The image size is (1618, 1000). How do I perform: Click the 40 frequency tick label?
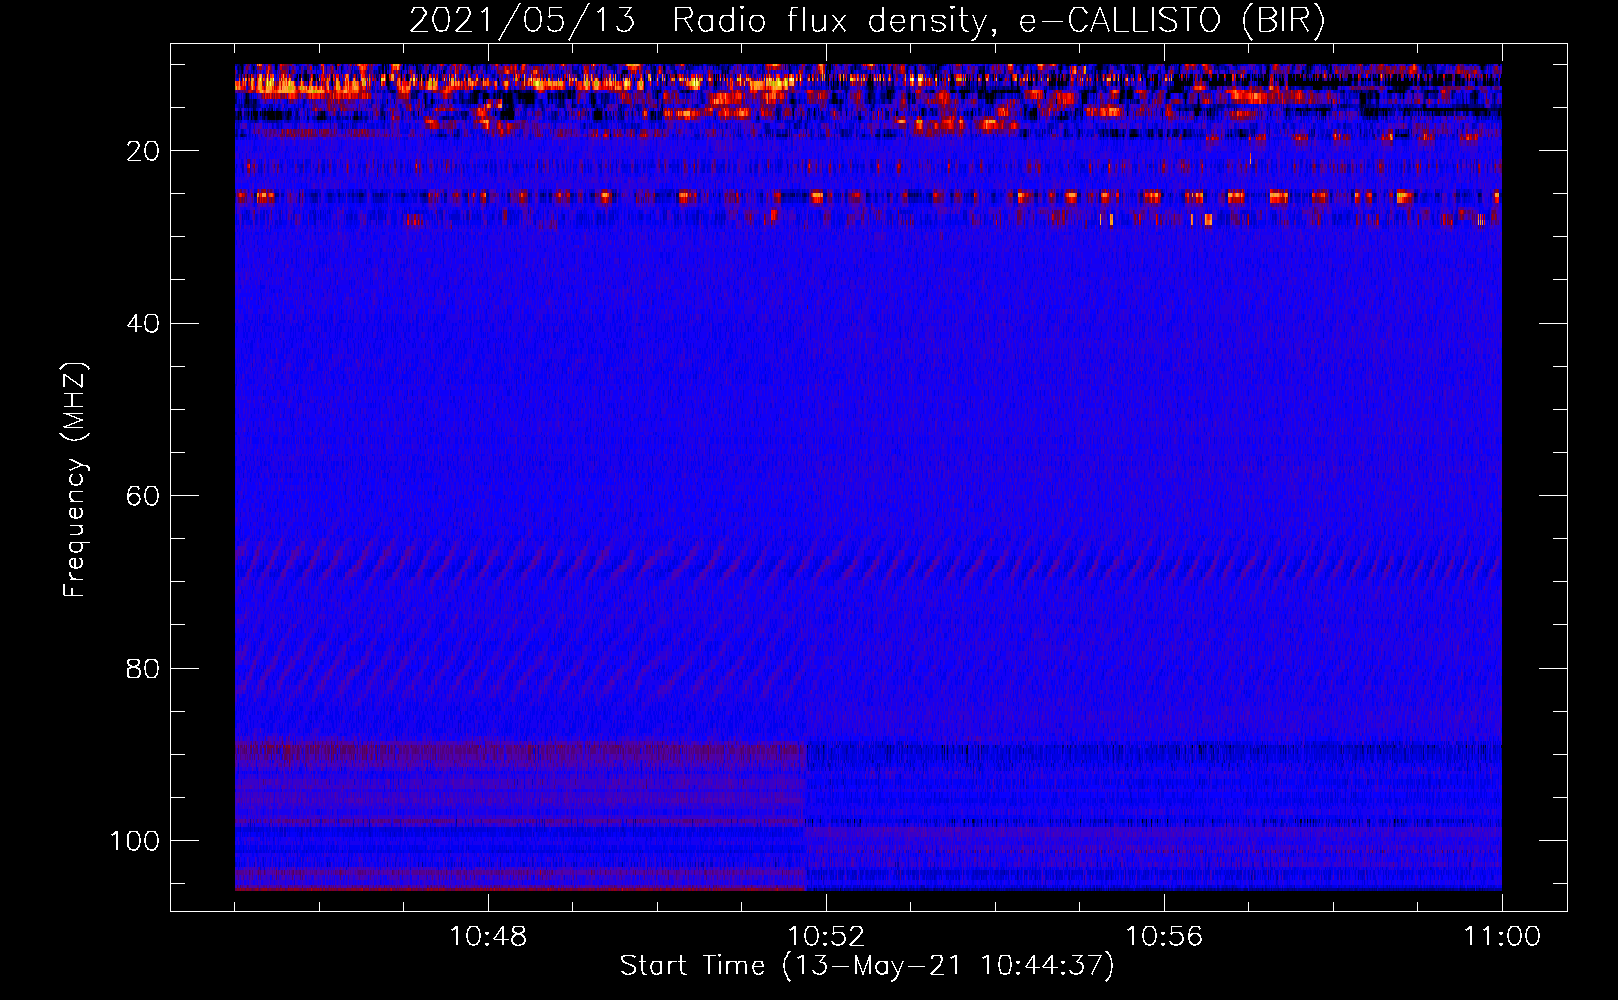143,323
